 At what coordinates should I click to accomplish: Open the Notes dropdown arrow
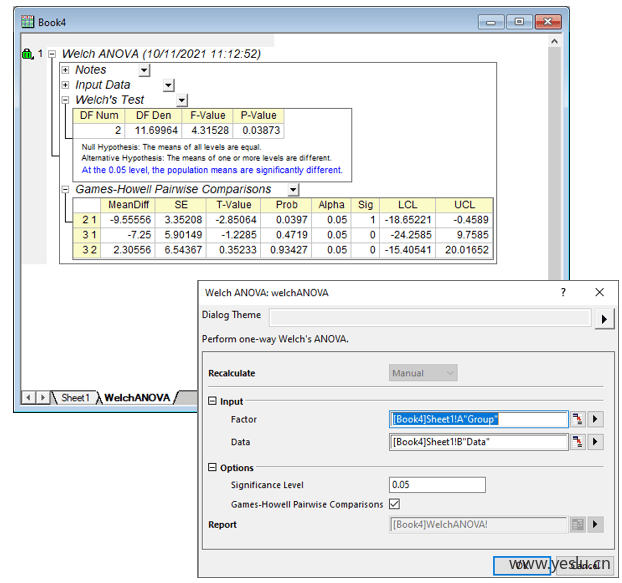point(144,71)
